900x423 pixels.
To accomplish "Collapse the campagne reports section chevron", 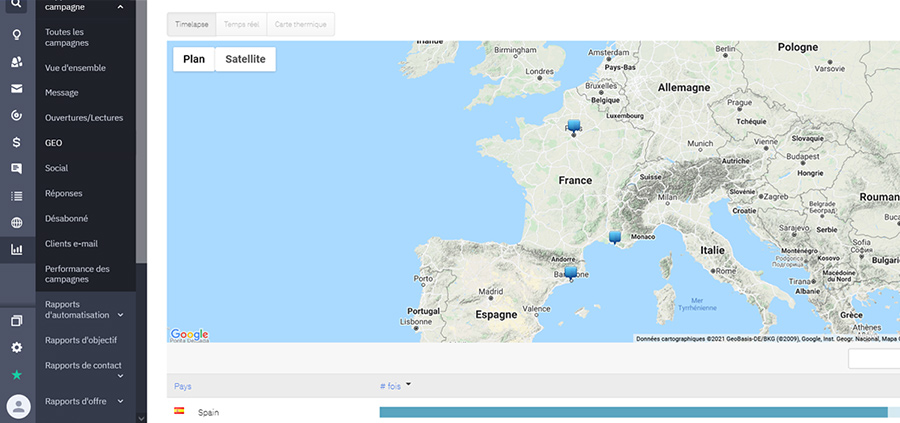I will 120,7.
